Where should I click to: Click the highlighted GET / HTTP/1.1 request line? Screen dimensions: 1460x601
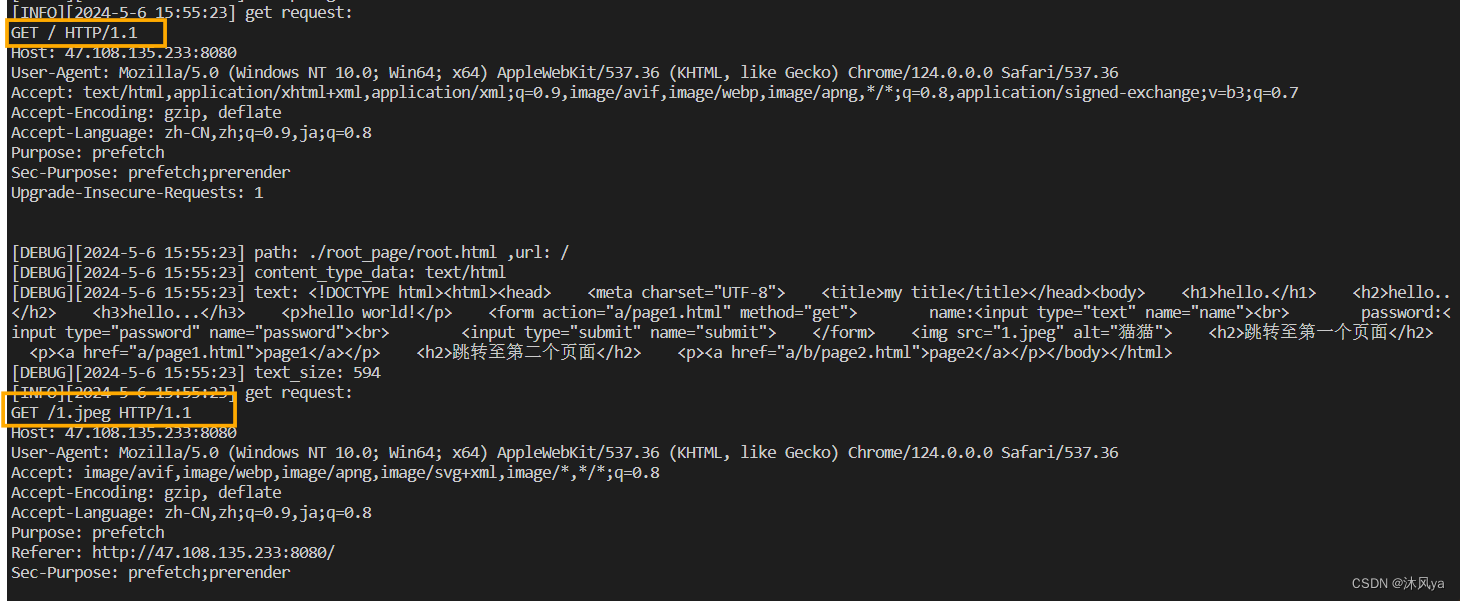pyautogui.click(x=74, y=33)
